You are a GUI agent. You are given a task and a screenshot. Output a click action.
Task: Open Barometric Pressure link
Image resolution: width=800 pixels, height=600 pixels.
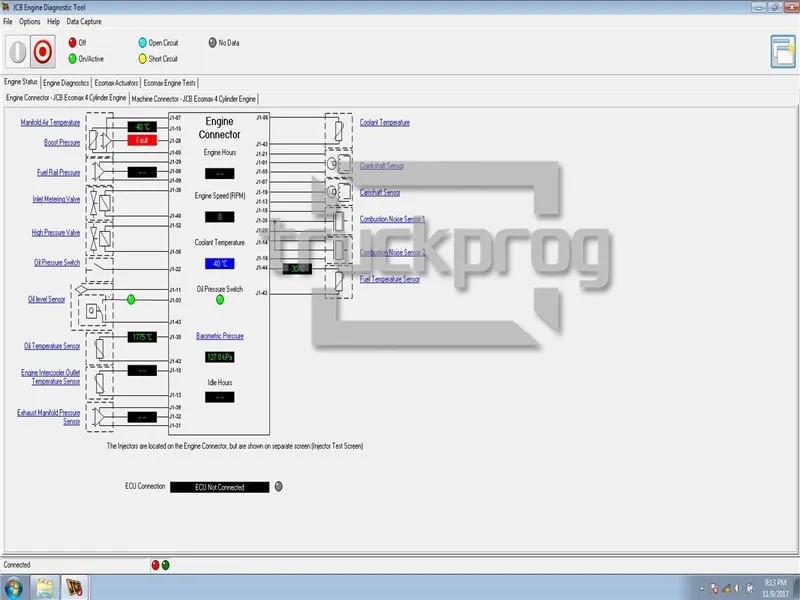220,336
